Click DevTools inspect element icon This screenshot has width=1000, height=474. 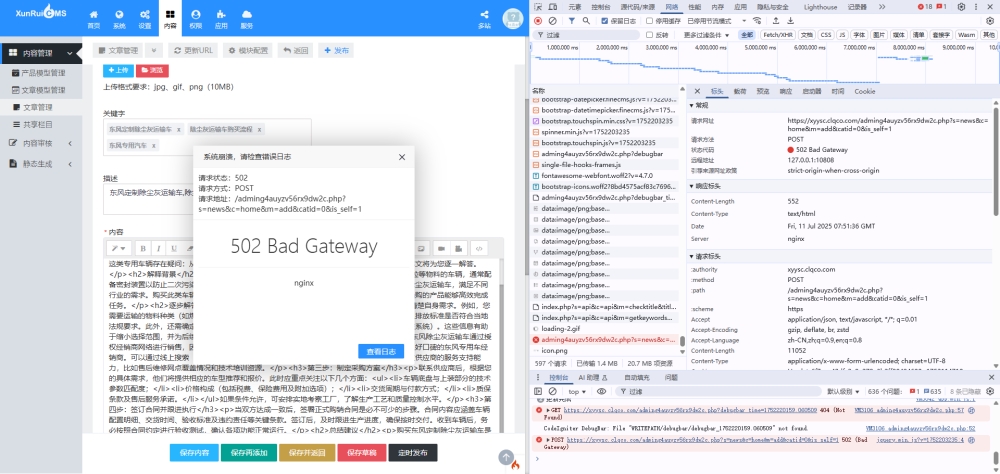[x=538, y=6]
